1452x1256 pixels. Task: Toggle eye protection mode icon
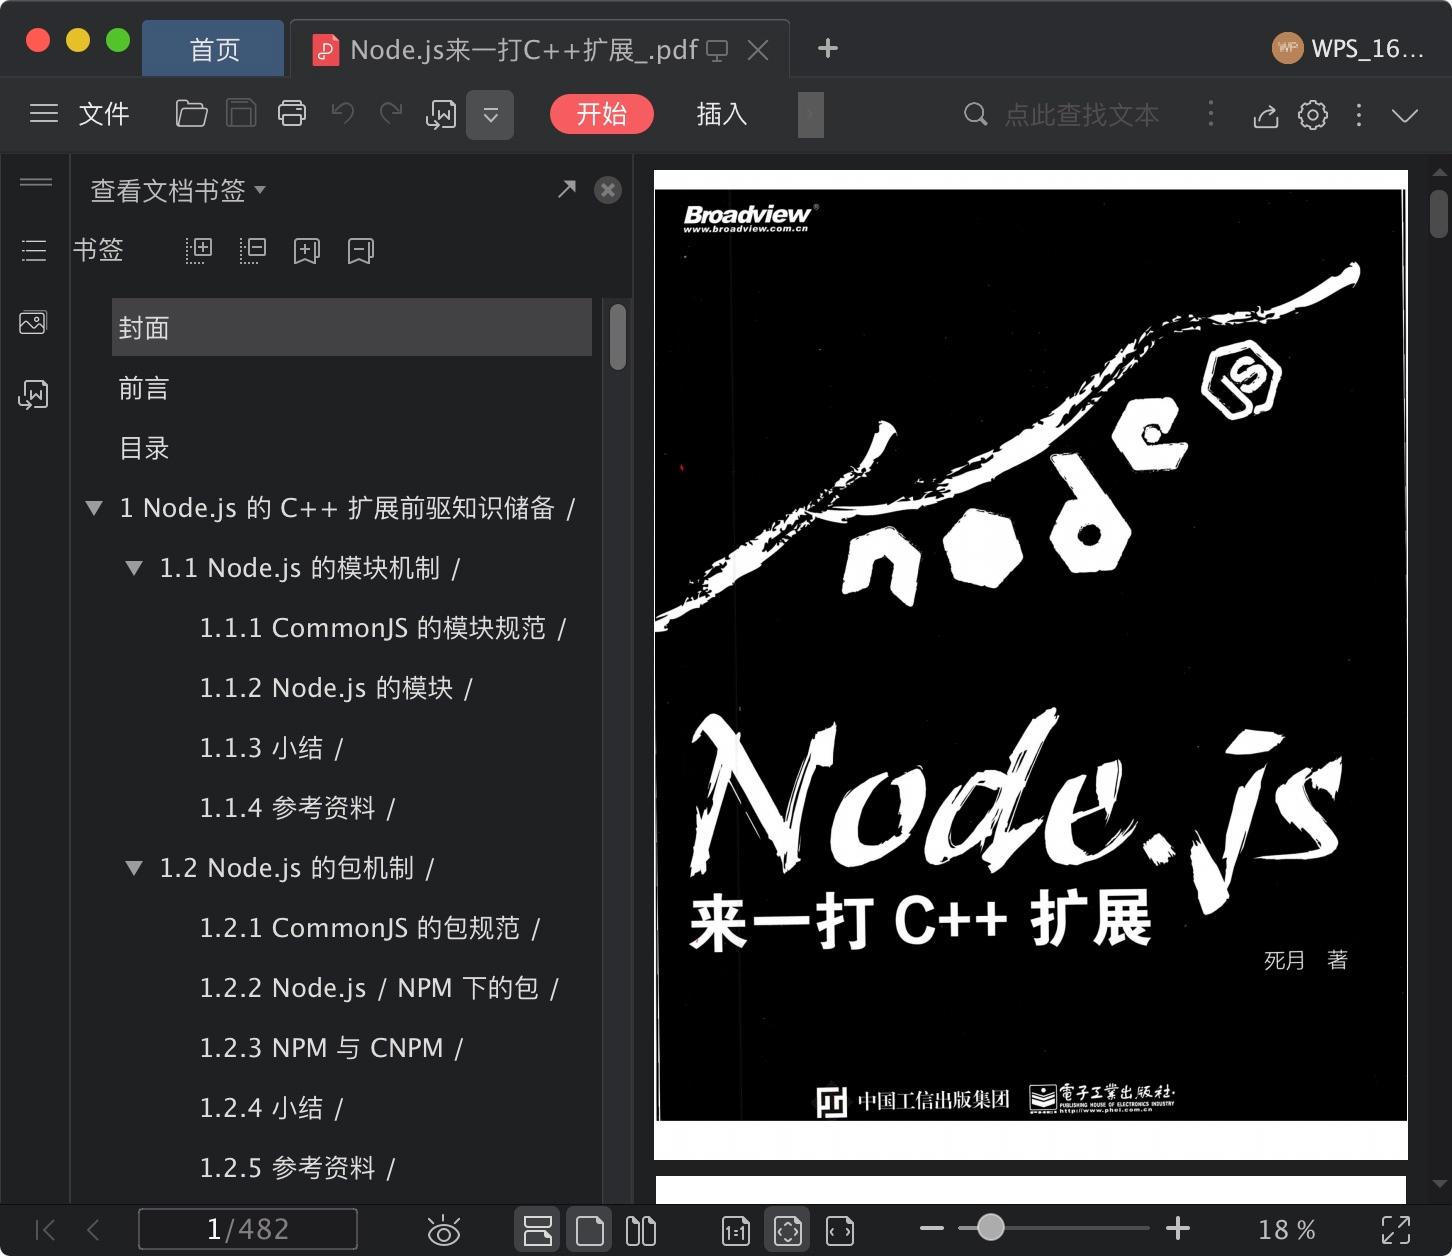443,1230
